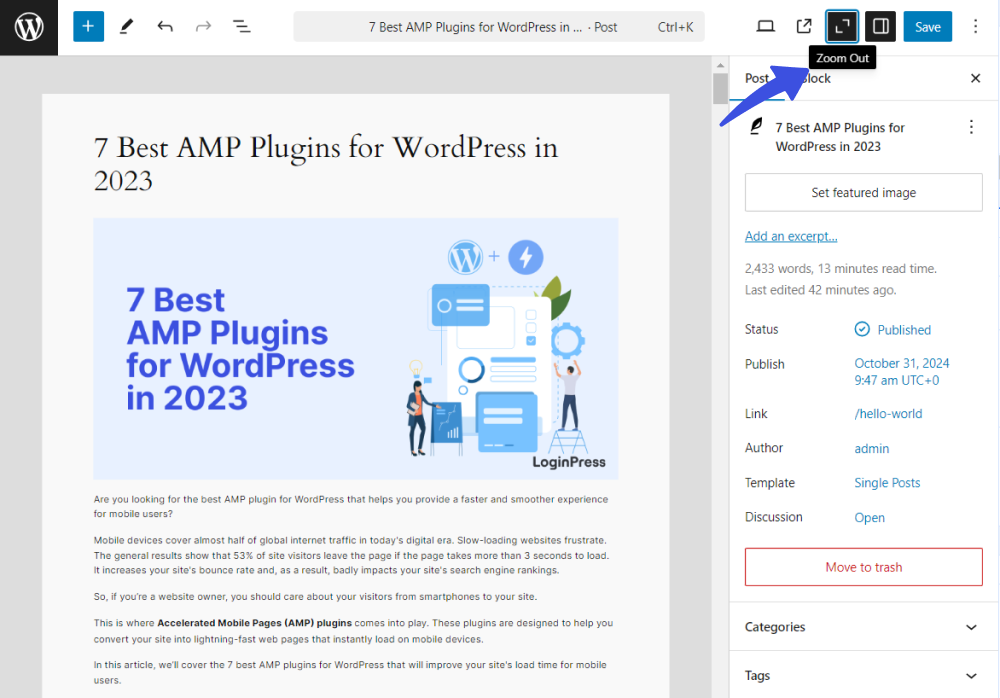Expand the Tags section

(863, 675)
